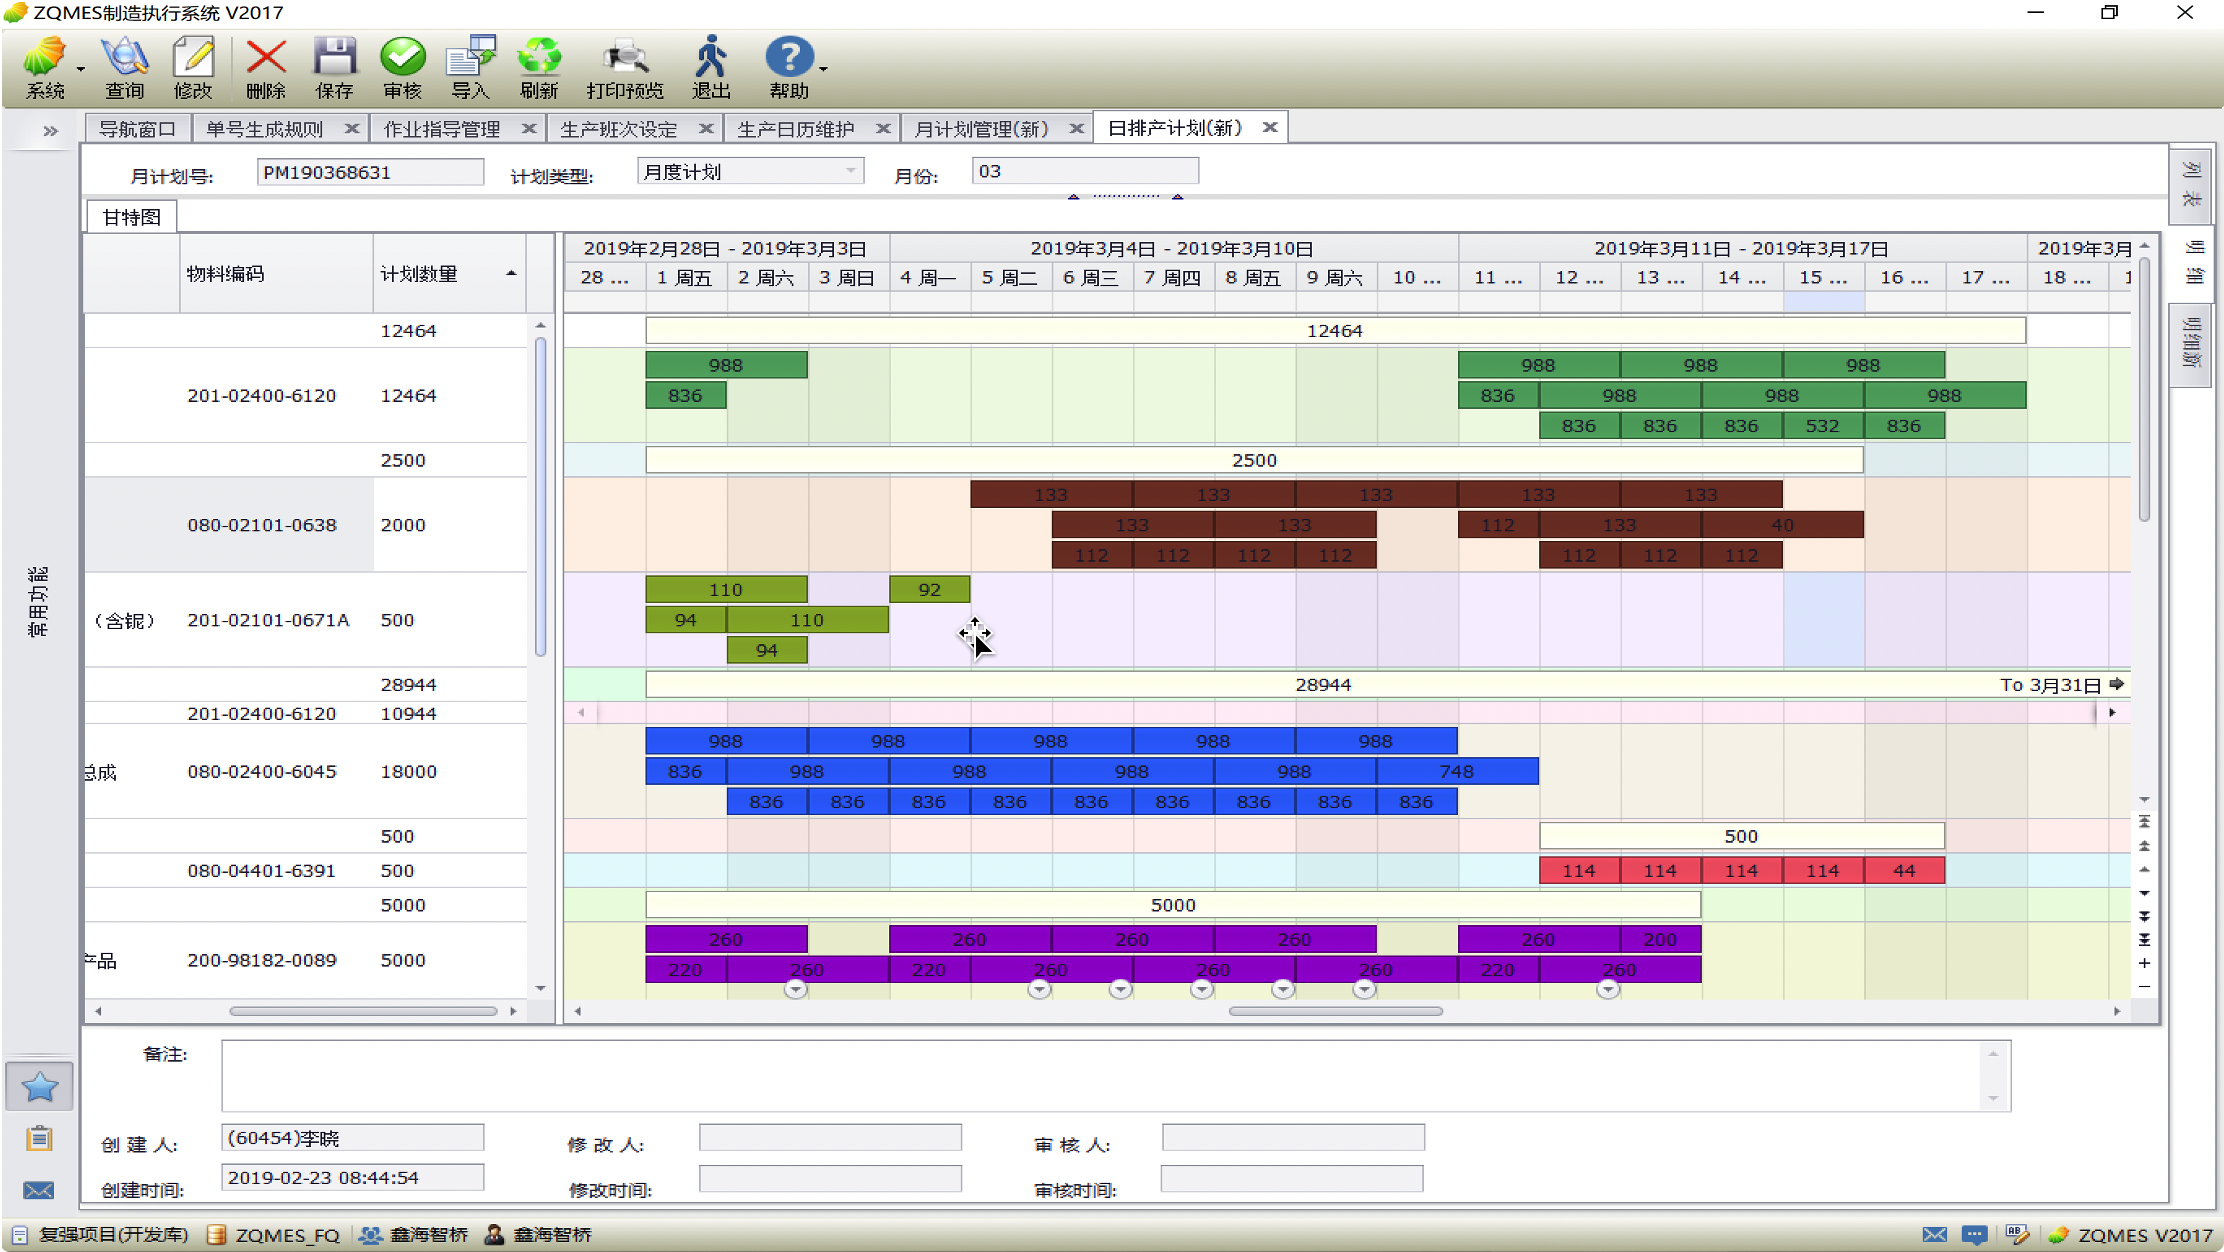Click the red 删除 (Delete) icon
The image size is (2224, 1252).
coord(265,67)
